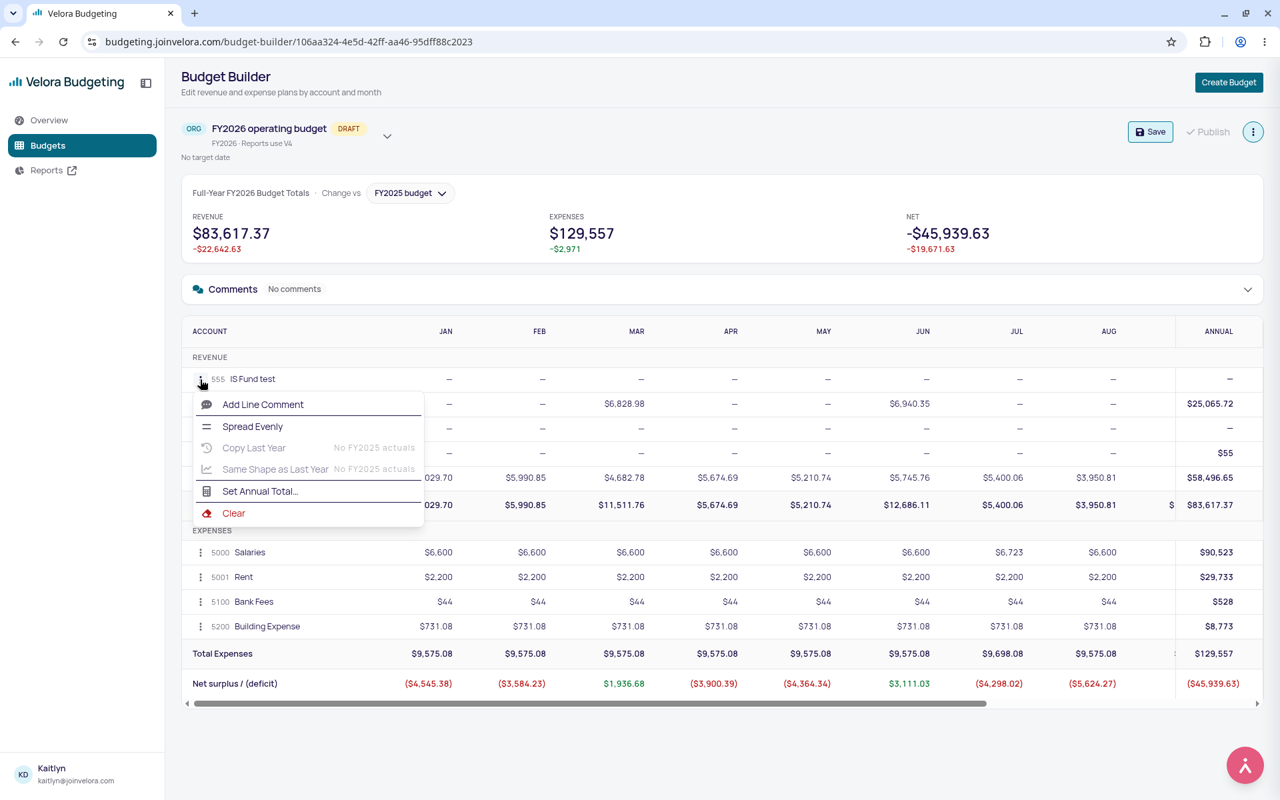1280x800 pixels.
Task: Save the budget
Action: click(x=1150, y=132)
